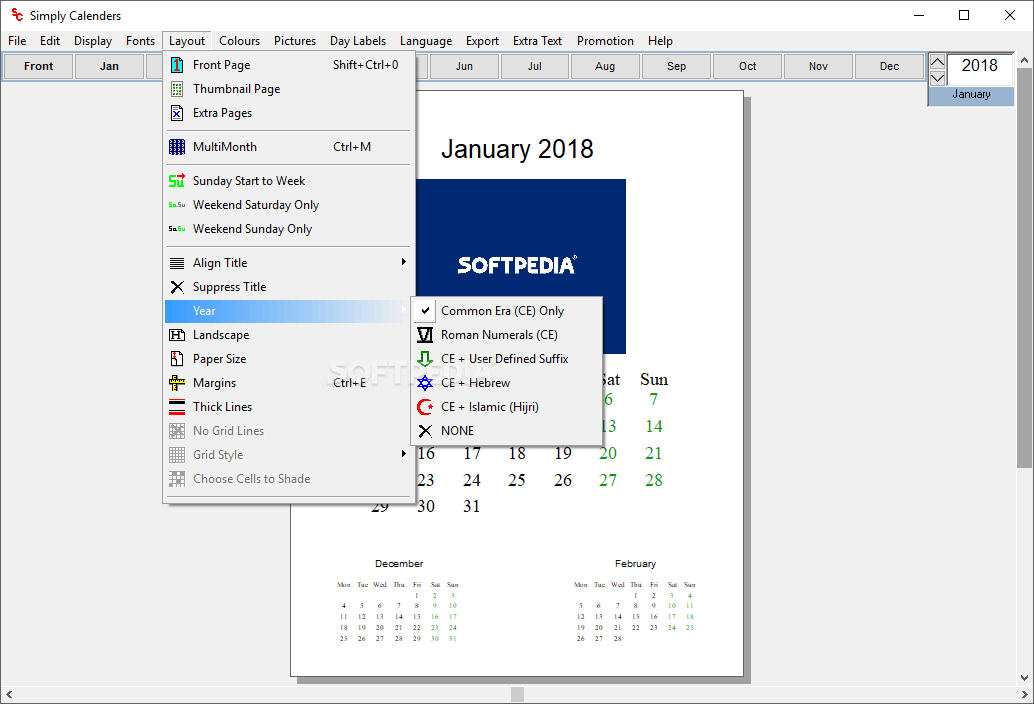Screen dimensions: 1034x704
Task: Click the Sunday Start to Week icon
Action: [177, 181]
